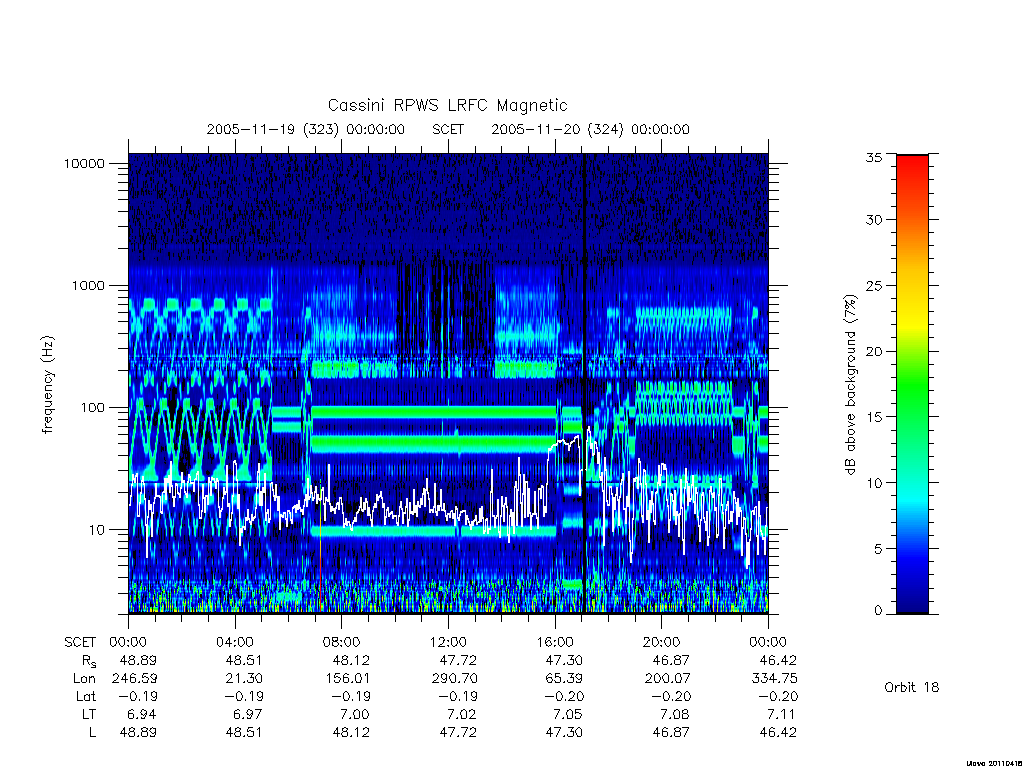Click the red top of the color bar
The height and width of the screenshot is (768, 1024).
click(x=912, y=167)
